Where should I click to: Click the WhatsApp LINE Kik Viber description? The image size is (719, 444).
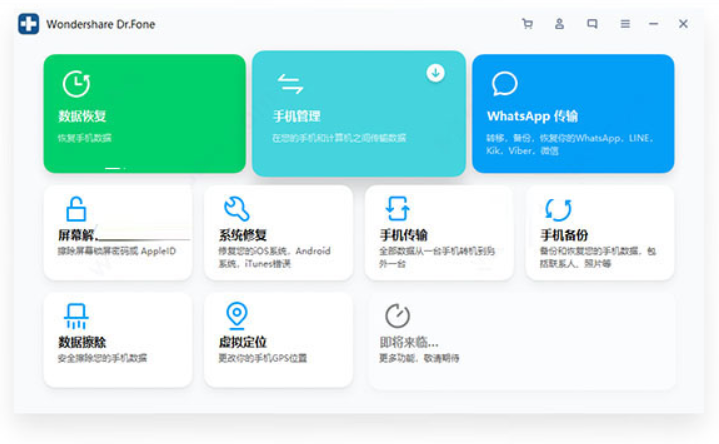click(x=570, y=144)
